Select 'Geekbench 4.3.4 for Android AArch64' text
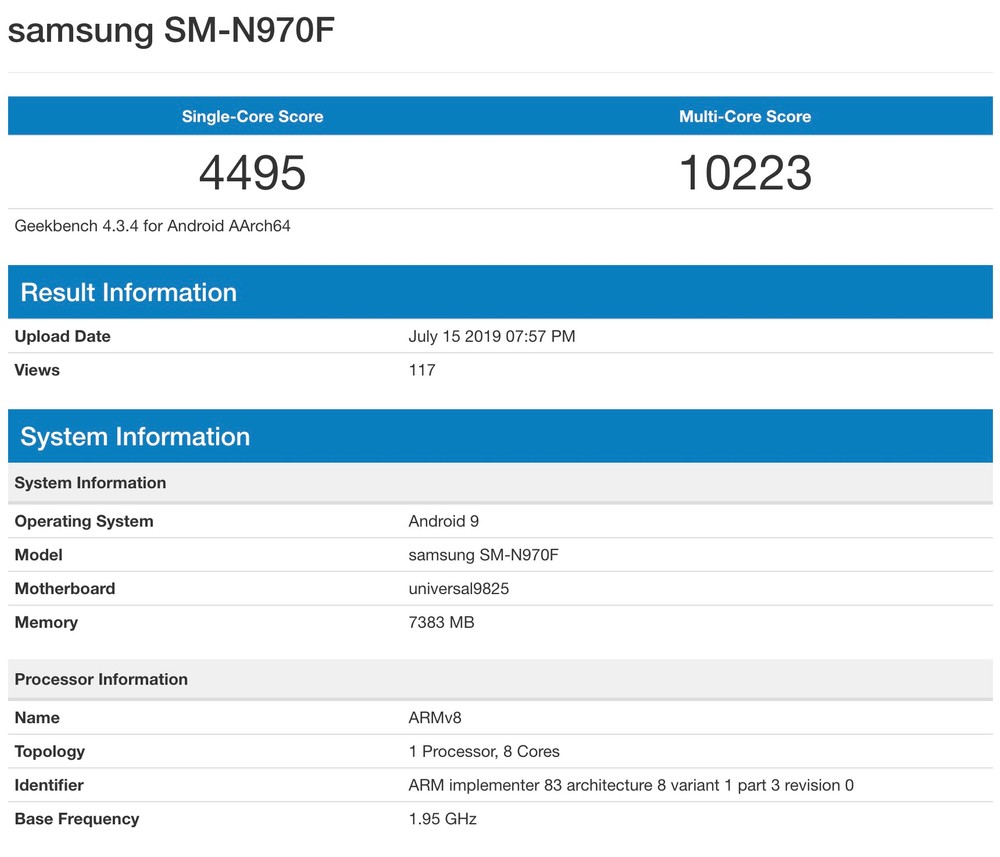The height and width of the screenshot is (857, 1000). click(152, 226)
